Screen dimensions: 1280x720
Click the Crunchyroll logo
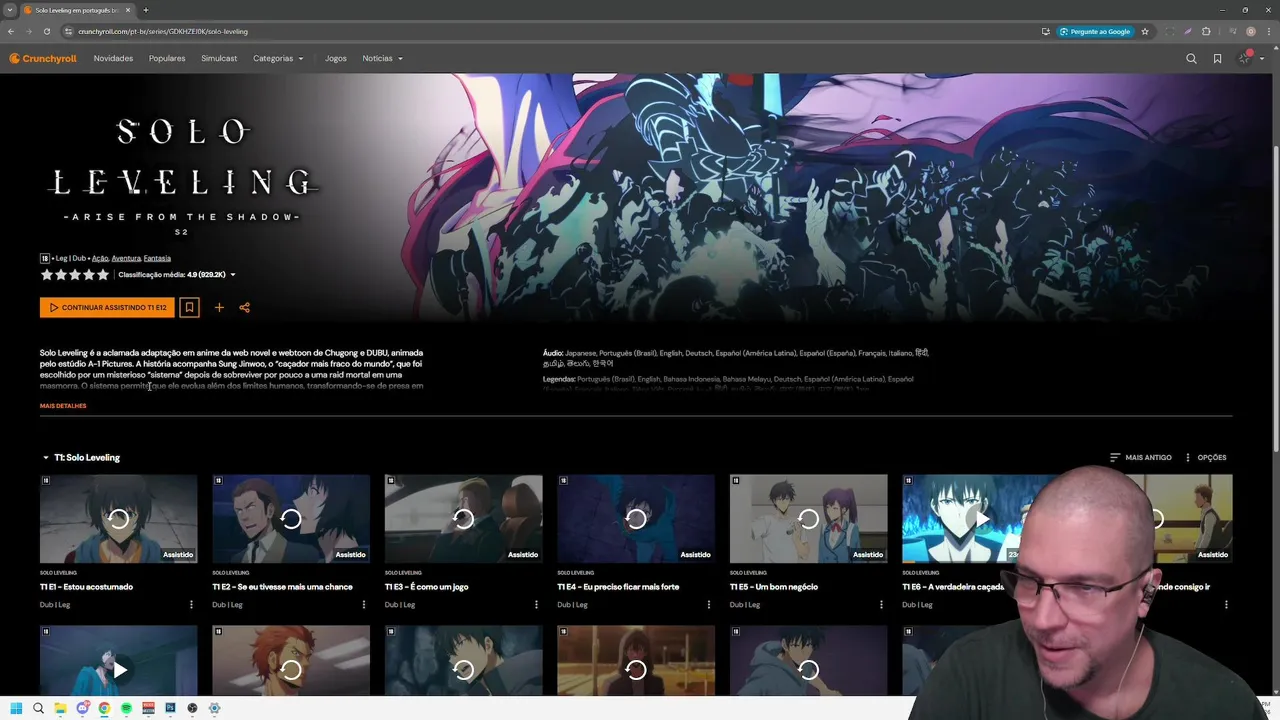(43, 59)
